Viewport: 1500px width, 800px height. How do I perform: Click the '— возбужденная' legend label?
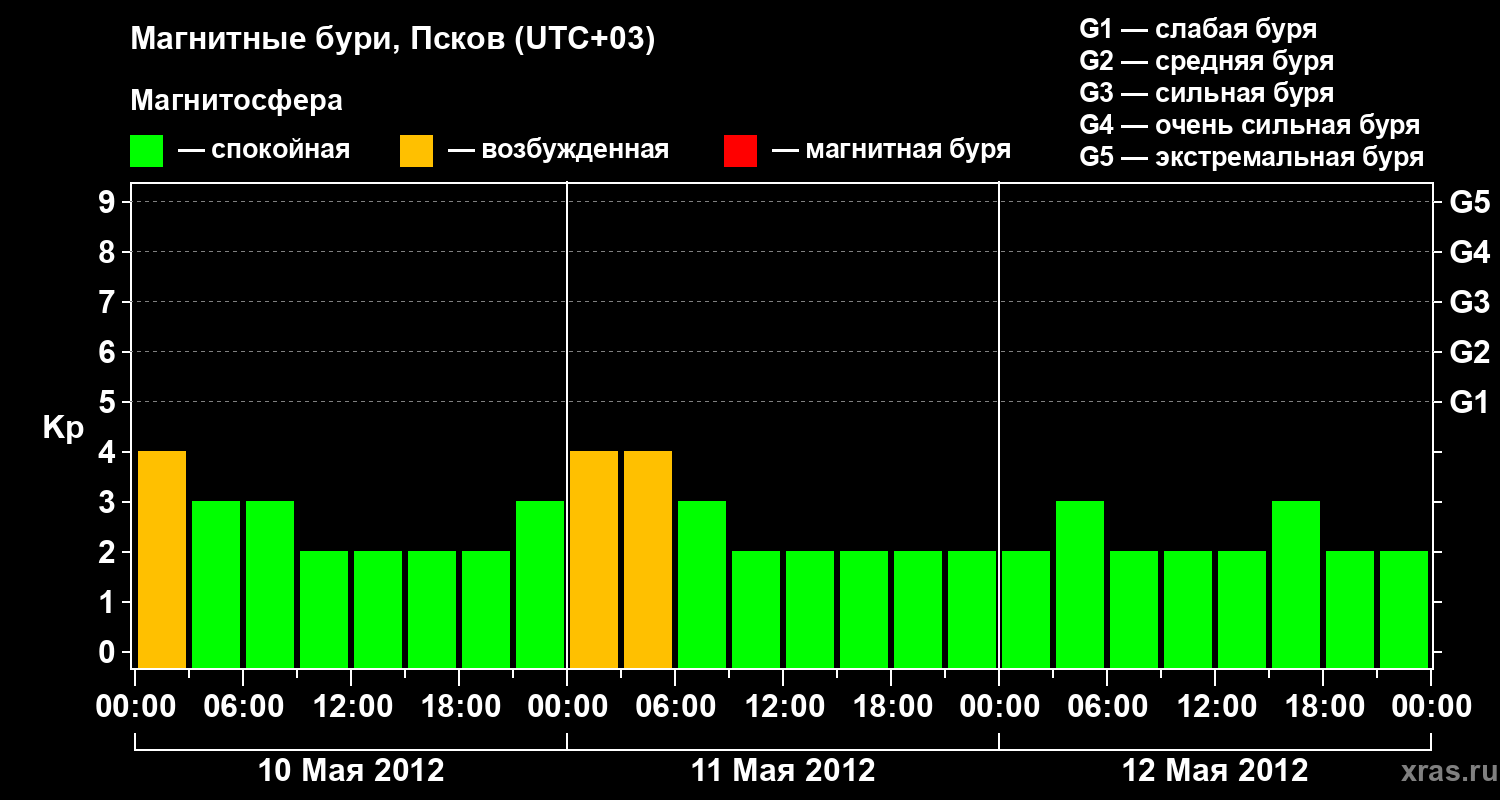coord(558,151)
